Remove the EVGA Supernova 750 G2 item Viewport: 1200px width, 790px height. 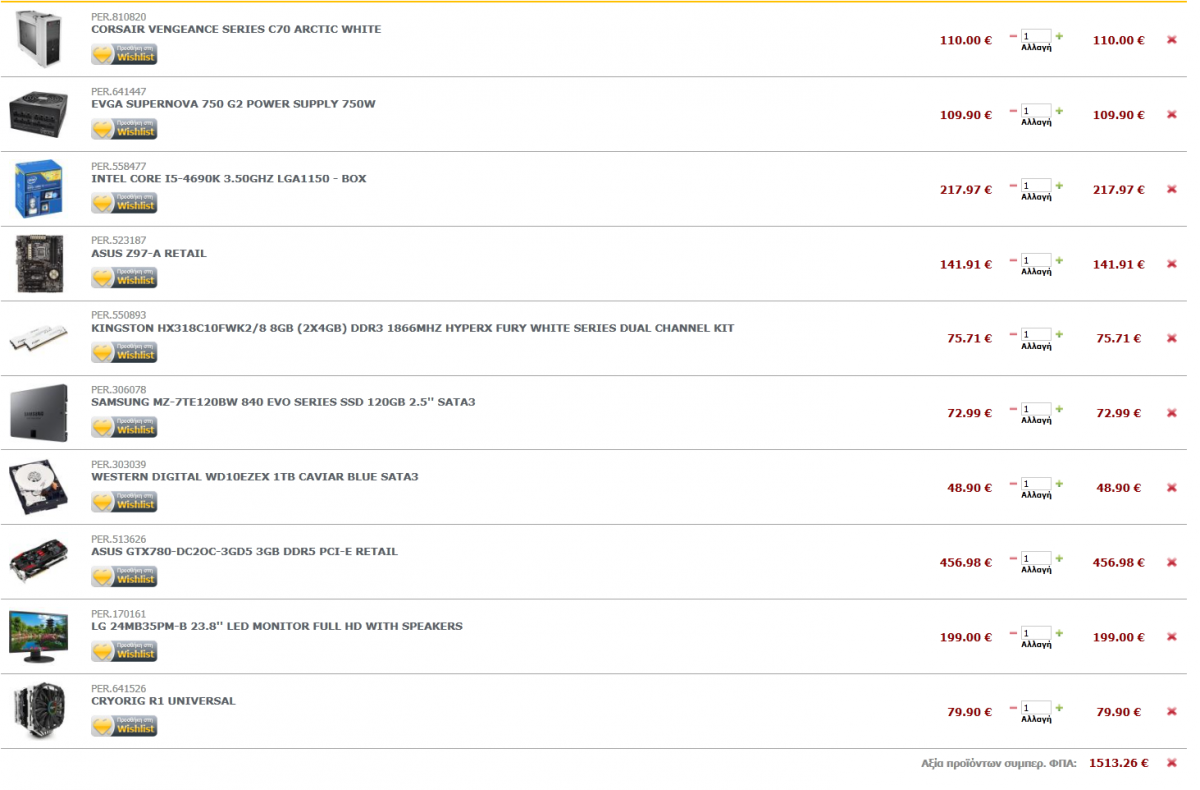point(1172,115)
